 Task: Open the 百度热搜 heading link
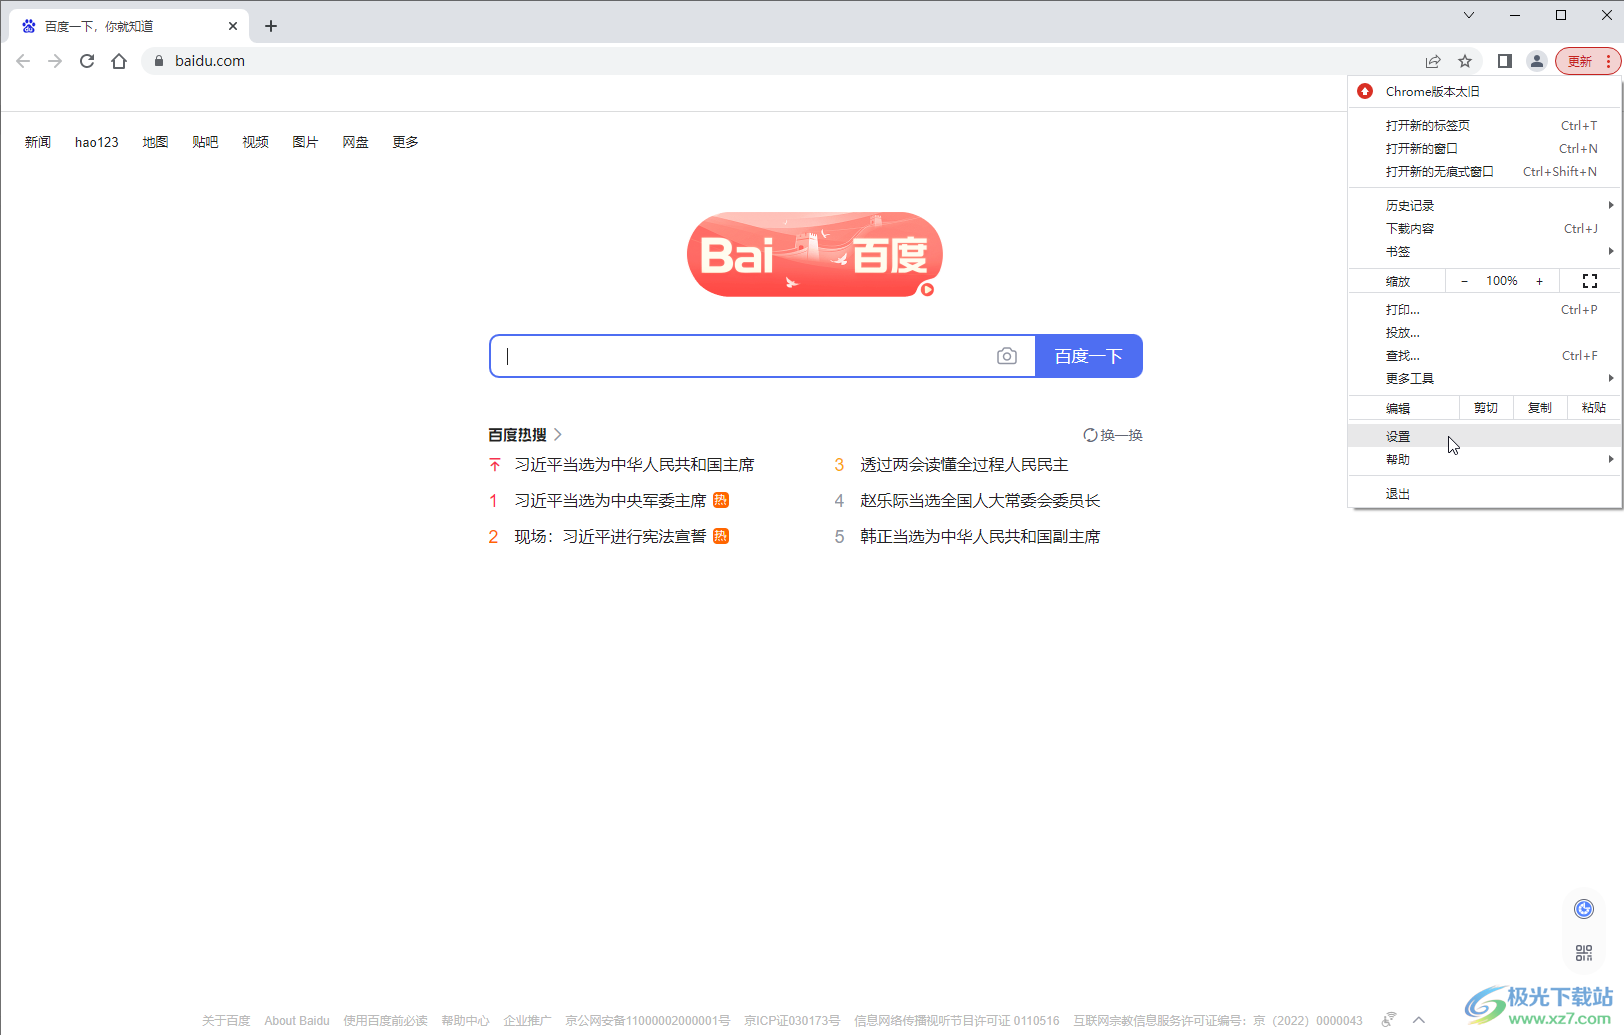(525, 435)
